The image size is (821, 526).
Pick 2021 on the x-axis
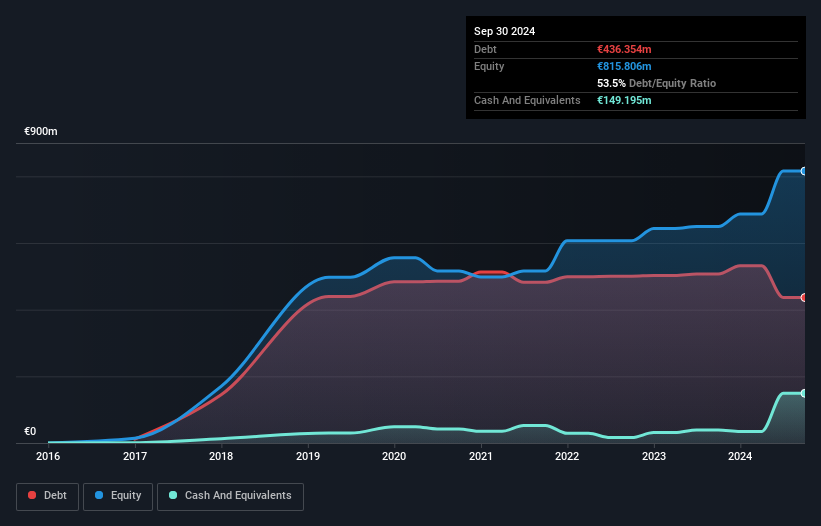(x=481, y=456)
